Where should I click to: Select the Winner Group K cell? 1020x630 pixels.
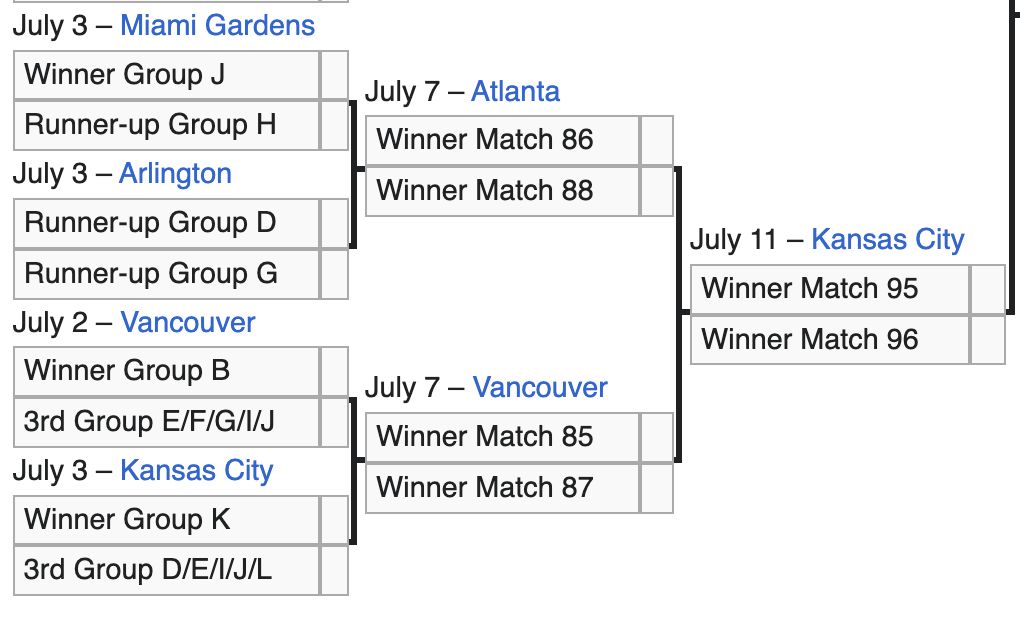(x=167, y=520)
